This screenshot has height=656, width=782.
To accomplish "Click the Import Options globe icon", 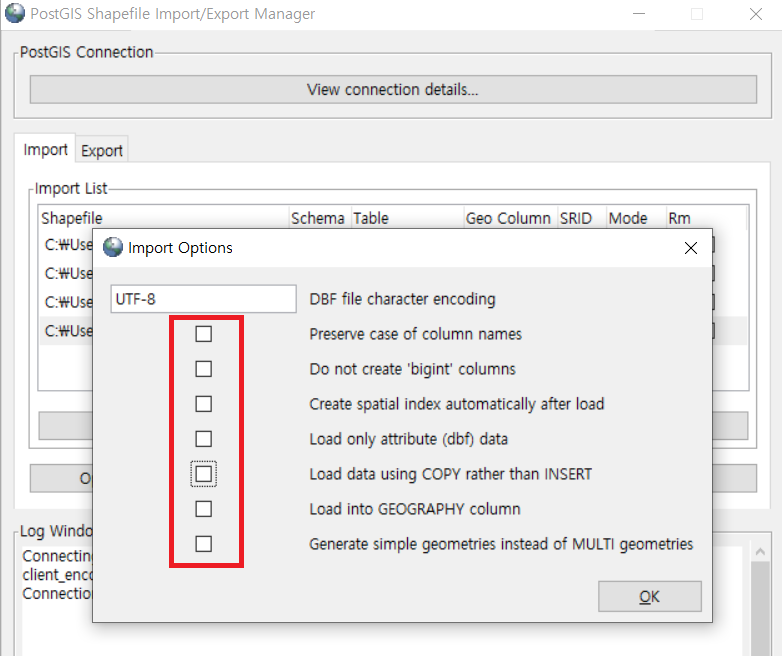I will pos(113,247).
